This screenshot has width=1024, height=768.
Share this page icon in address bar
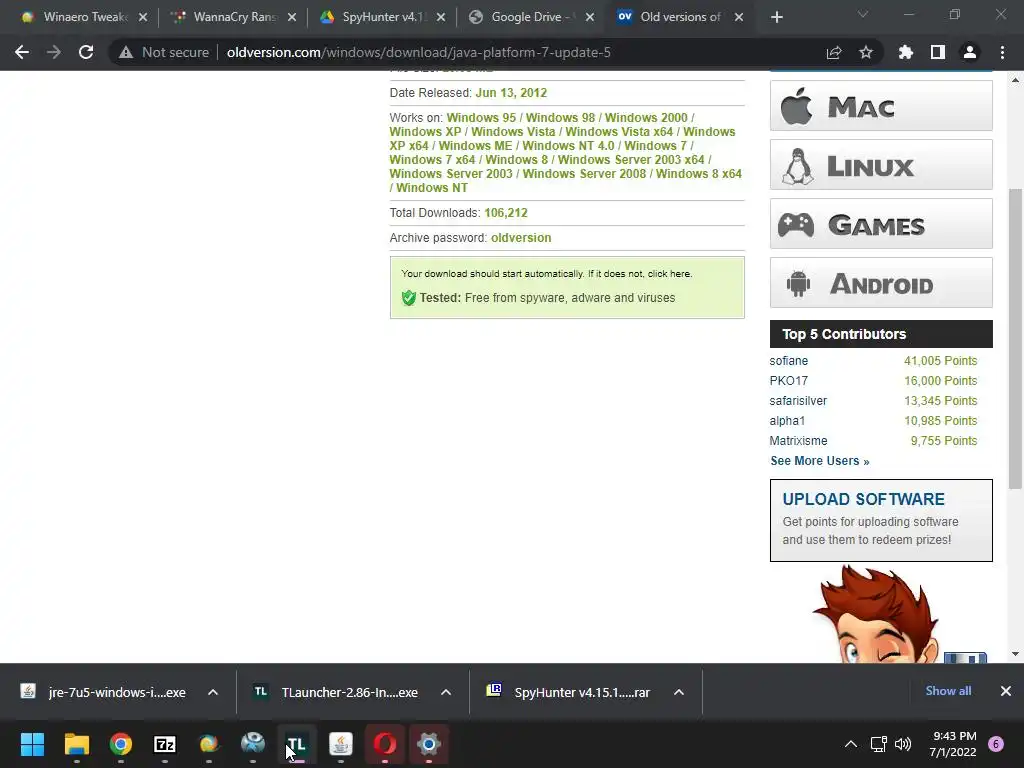point(834,52)
